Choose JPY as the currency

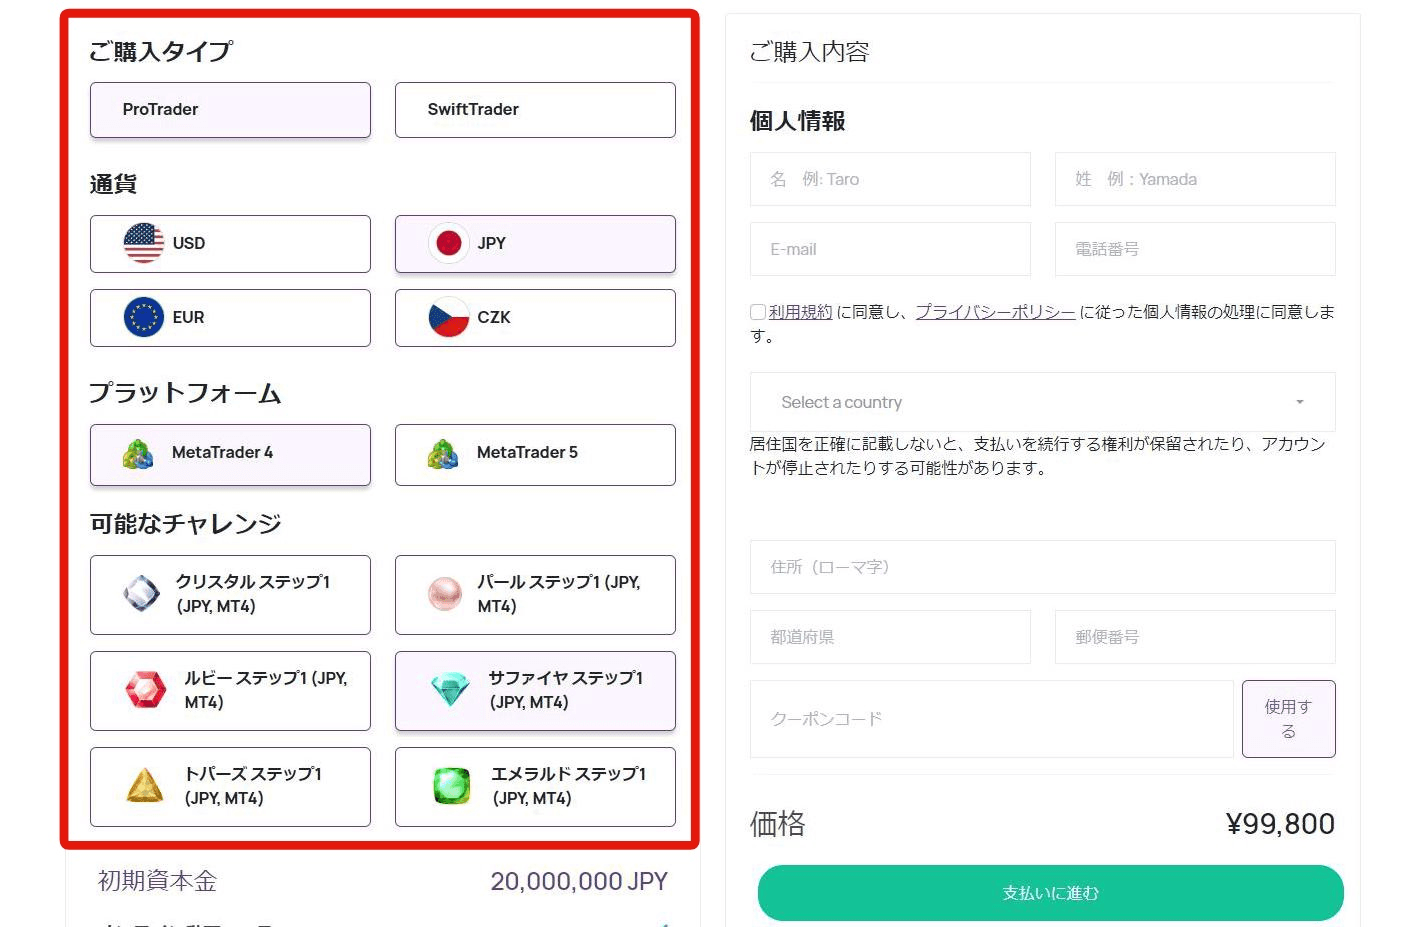(535, 244)
